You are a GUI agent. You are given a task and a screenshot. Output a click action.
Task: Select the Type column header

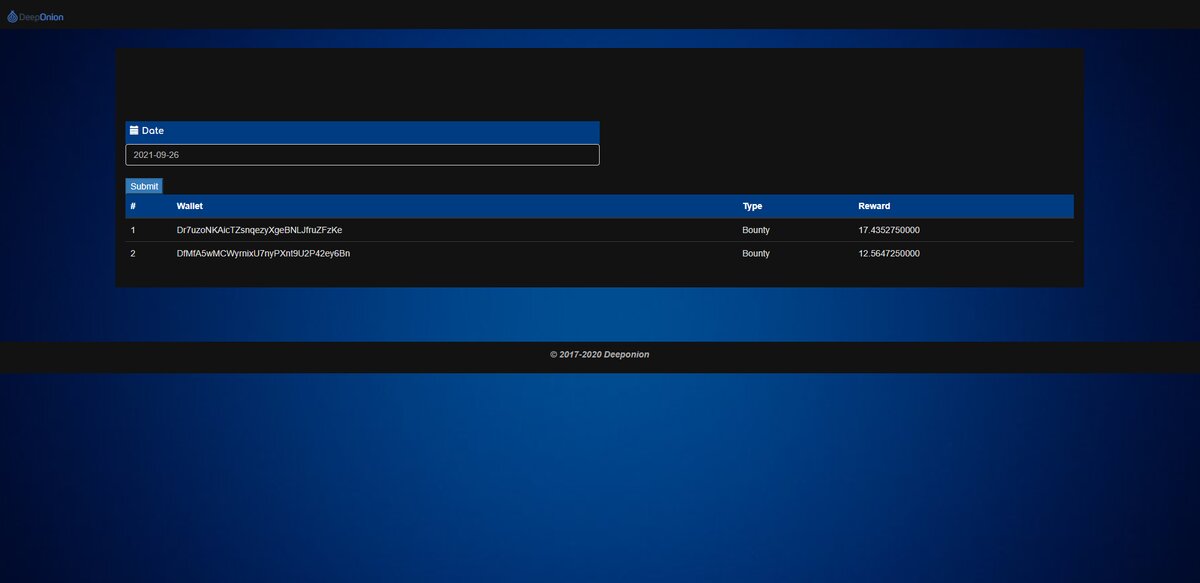pyautogui.click(x=752, y=206)
